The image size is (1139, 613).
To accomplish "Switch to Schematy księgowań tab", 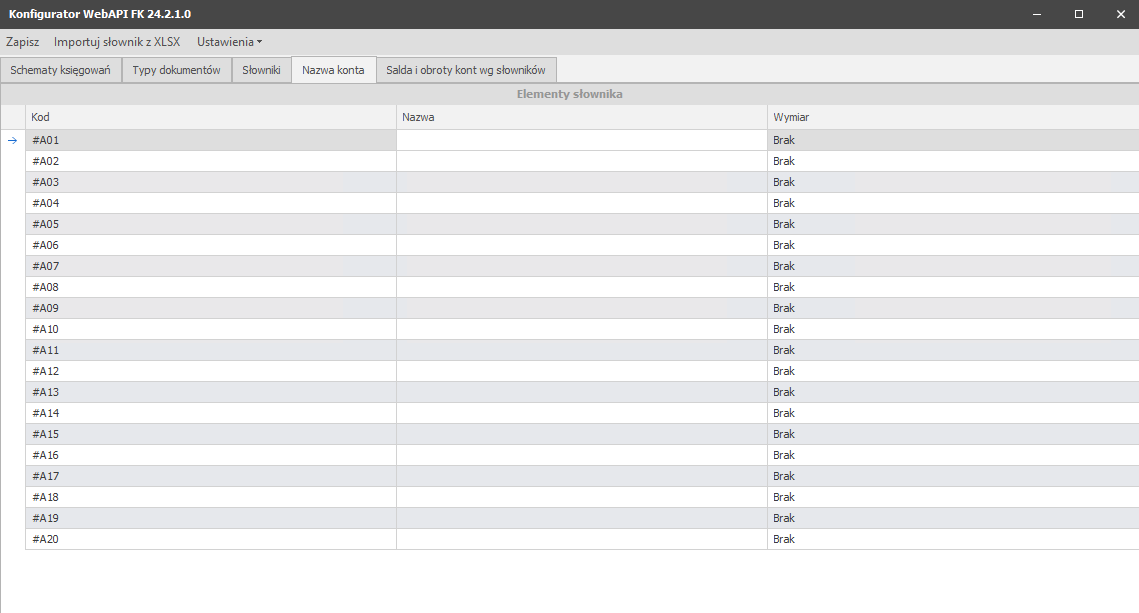I will pos(60,70).
